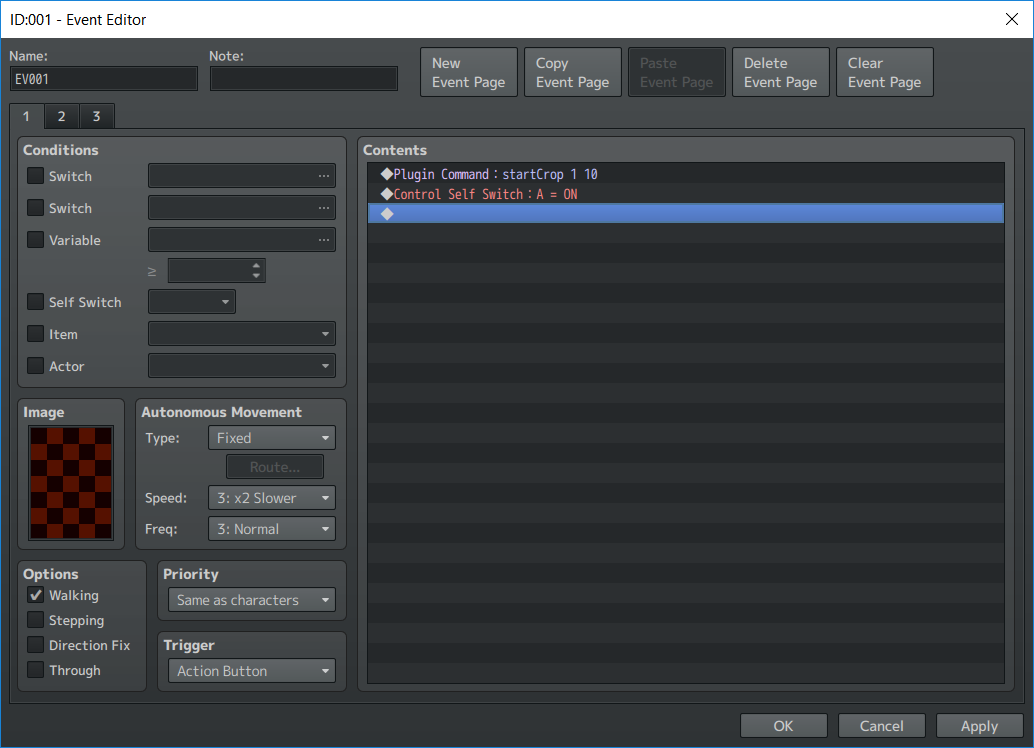Click the ellipsis button on Variable field

(x=323, y=240)
